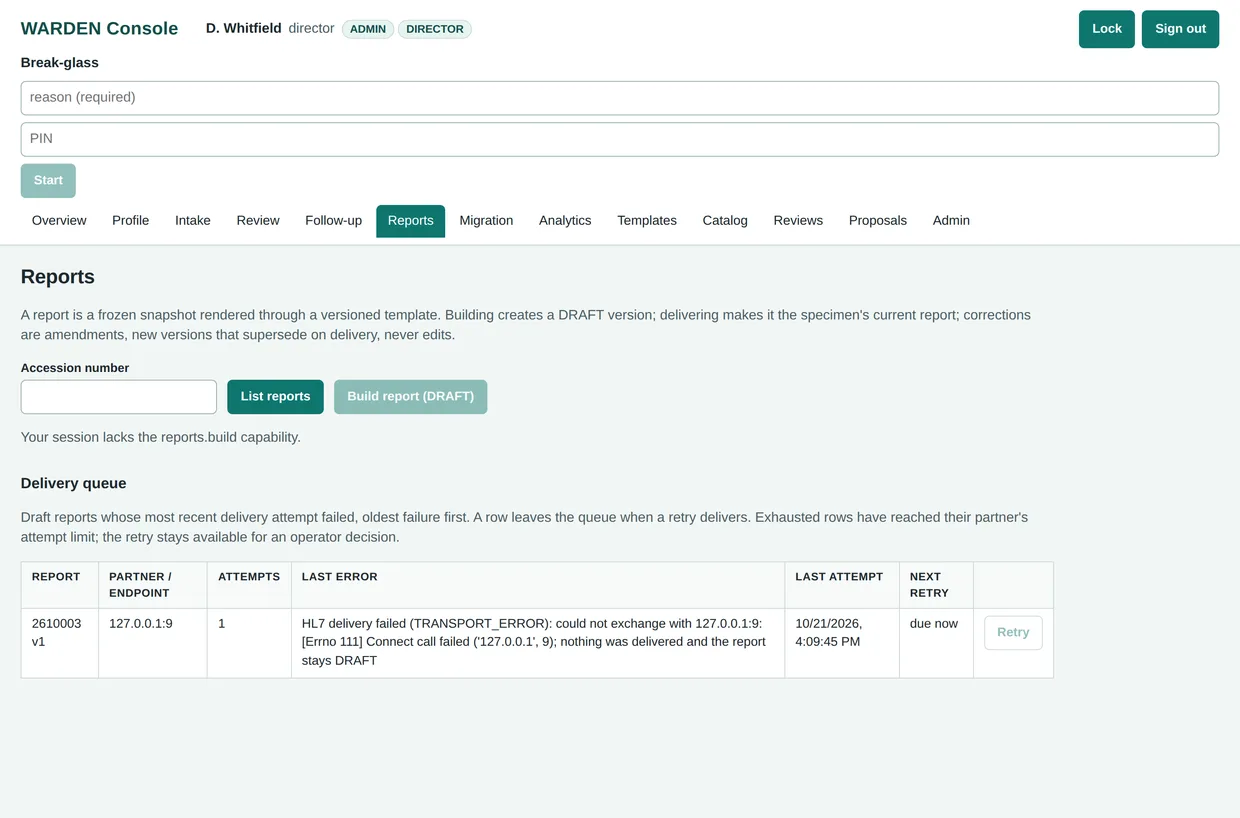This screenshot has width=1240, height=818.
Task: Click the DIRECTOR role badge
Action: (435, 29)
